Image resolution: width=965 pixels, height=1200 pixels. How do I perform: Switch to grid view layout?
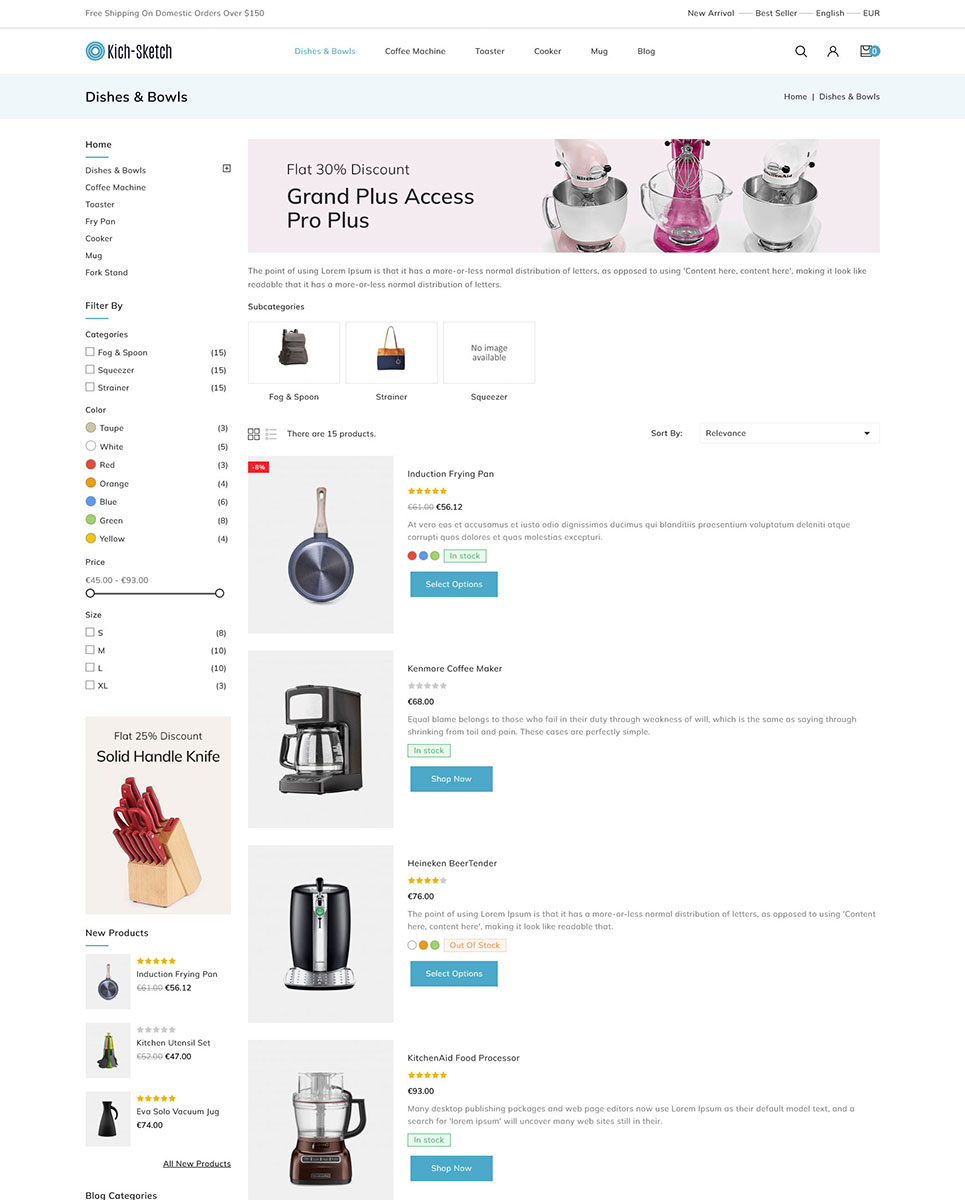click(x=254, y=434)
